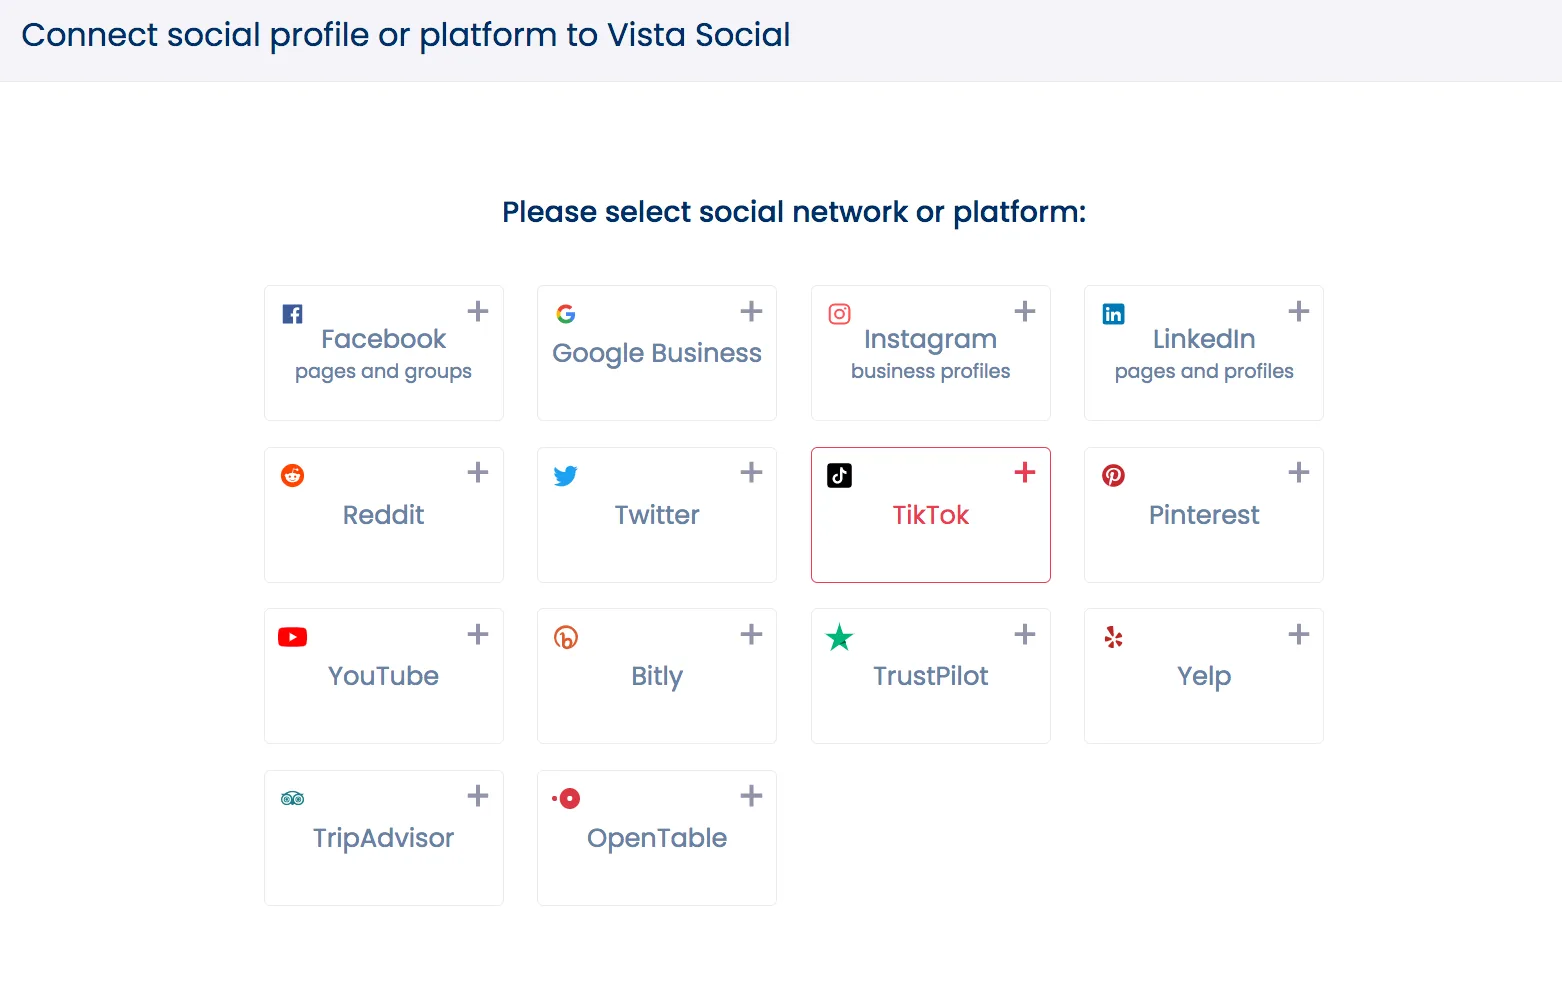
Task: Click the LinkedIn icon
Action: pos(1112,313)
